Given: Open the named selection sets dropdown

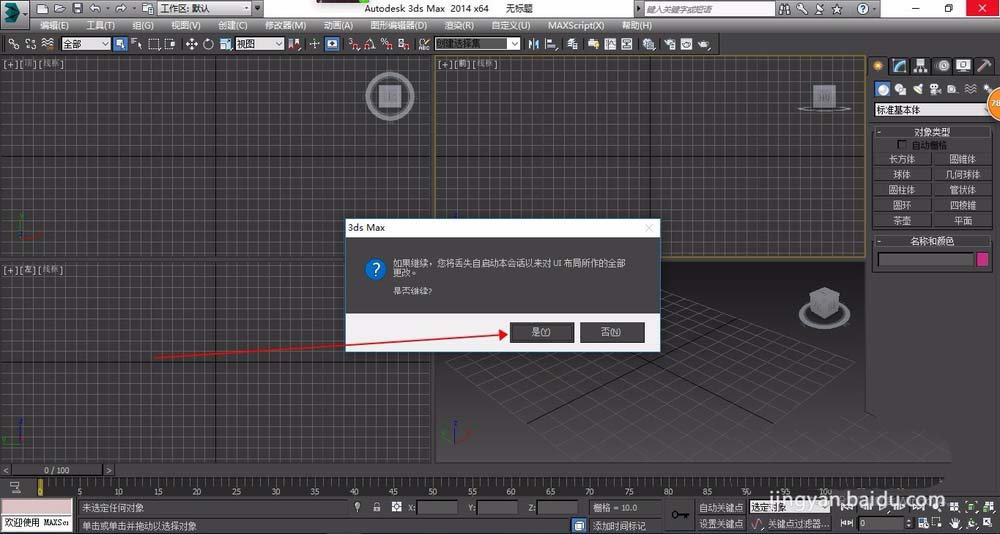Looking at the screenshot, I should click(478, 44).
